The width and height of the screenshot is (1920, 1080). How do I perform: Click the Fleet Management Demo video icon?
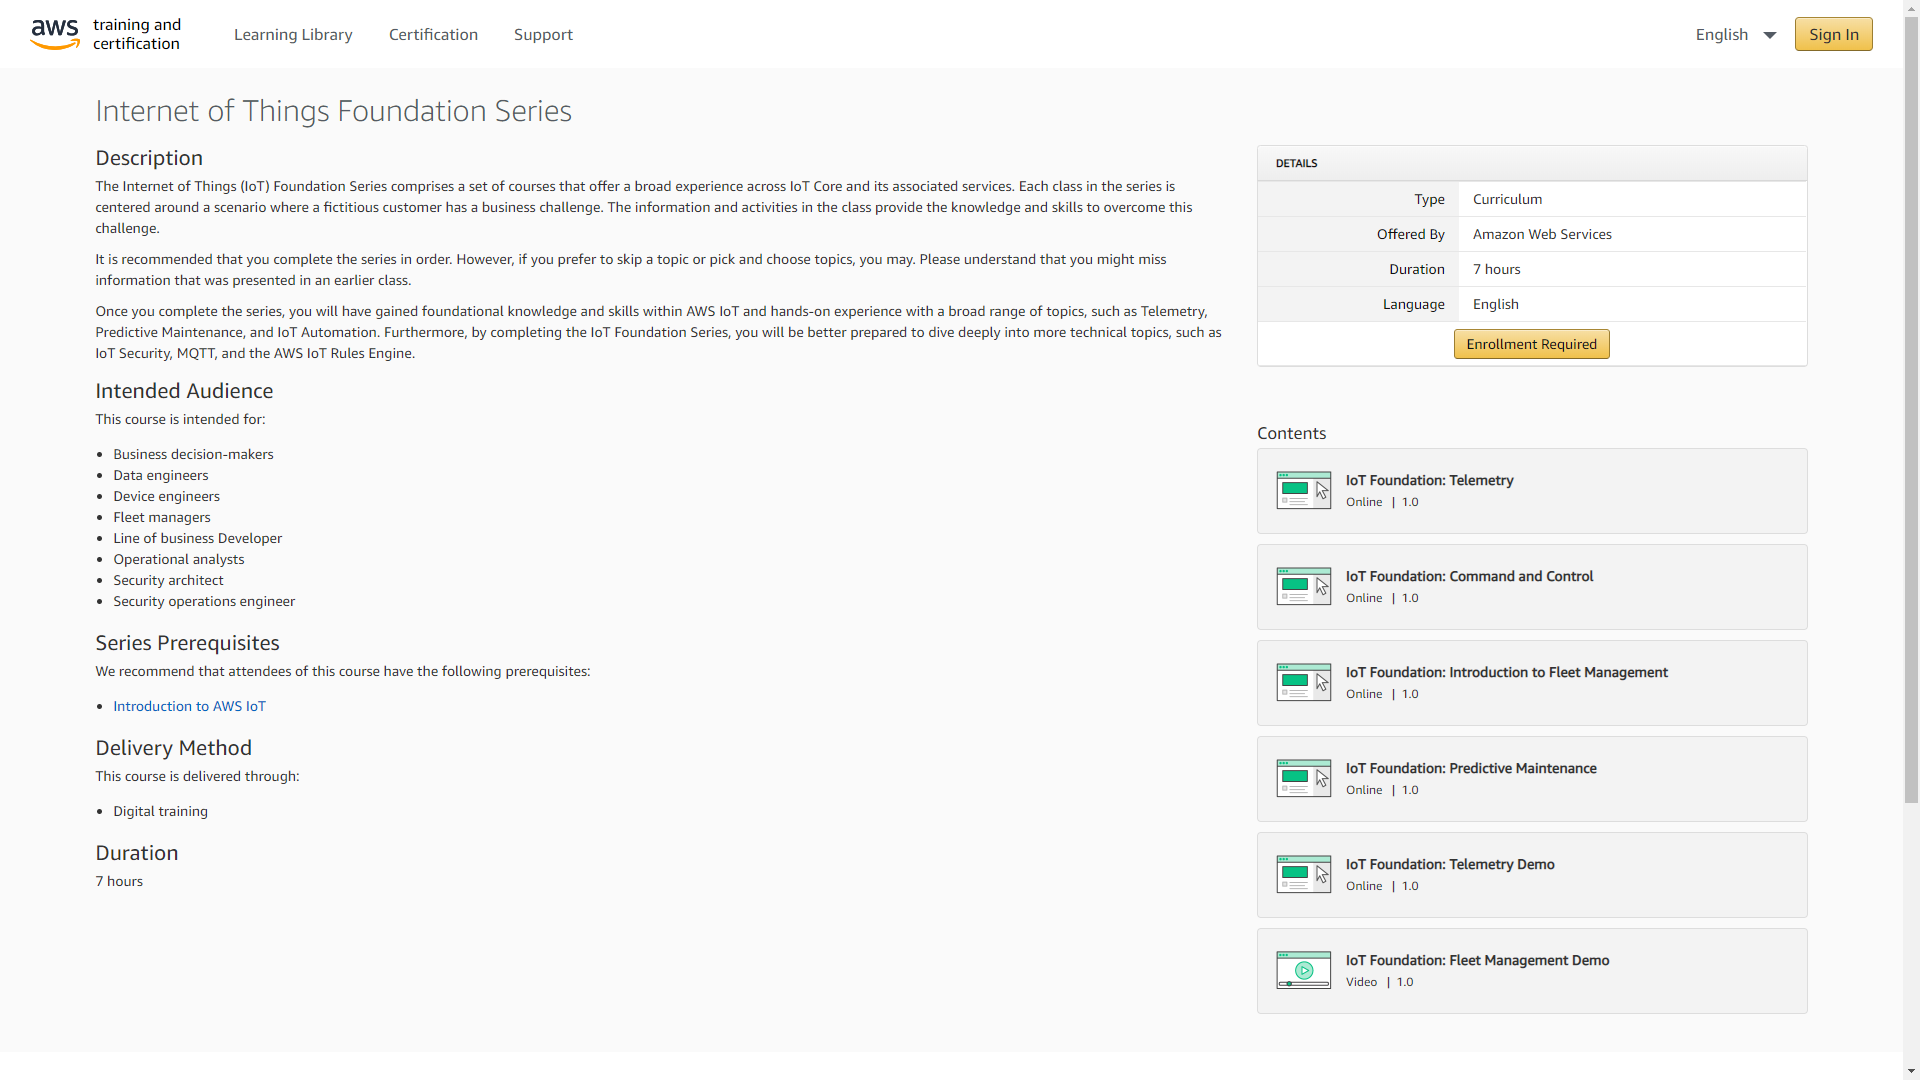[x=1303, y=970]
